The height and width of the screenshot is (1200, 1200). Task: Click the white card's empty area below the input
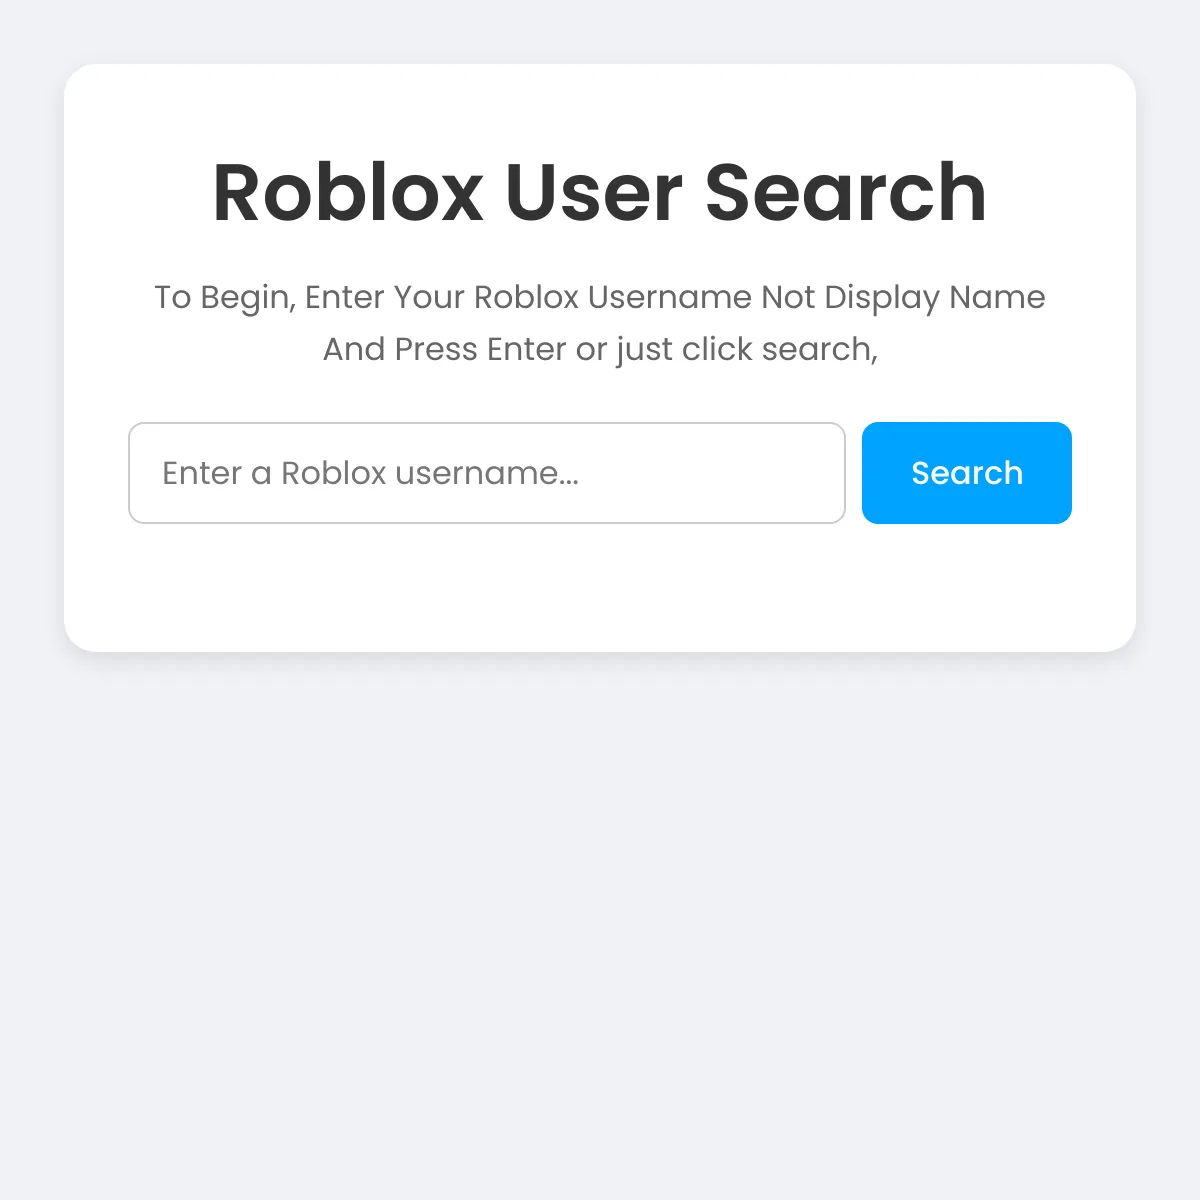click(600, 588)
